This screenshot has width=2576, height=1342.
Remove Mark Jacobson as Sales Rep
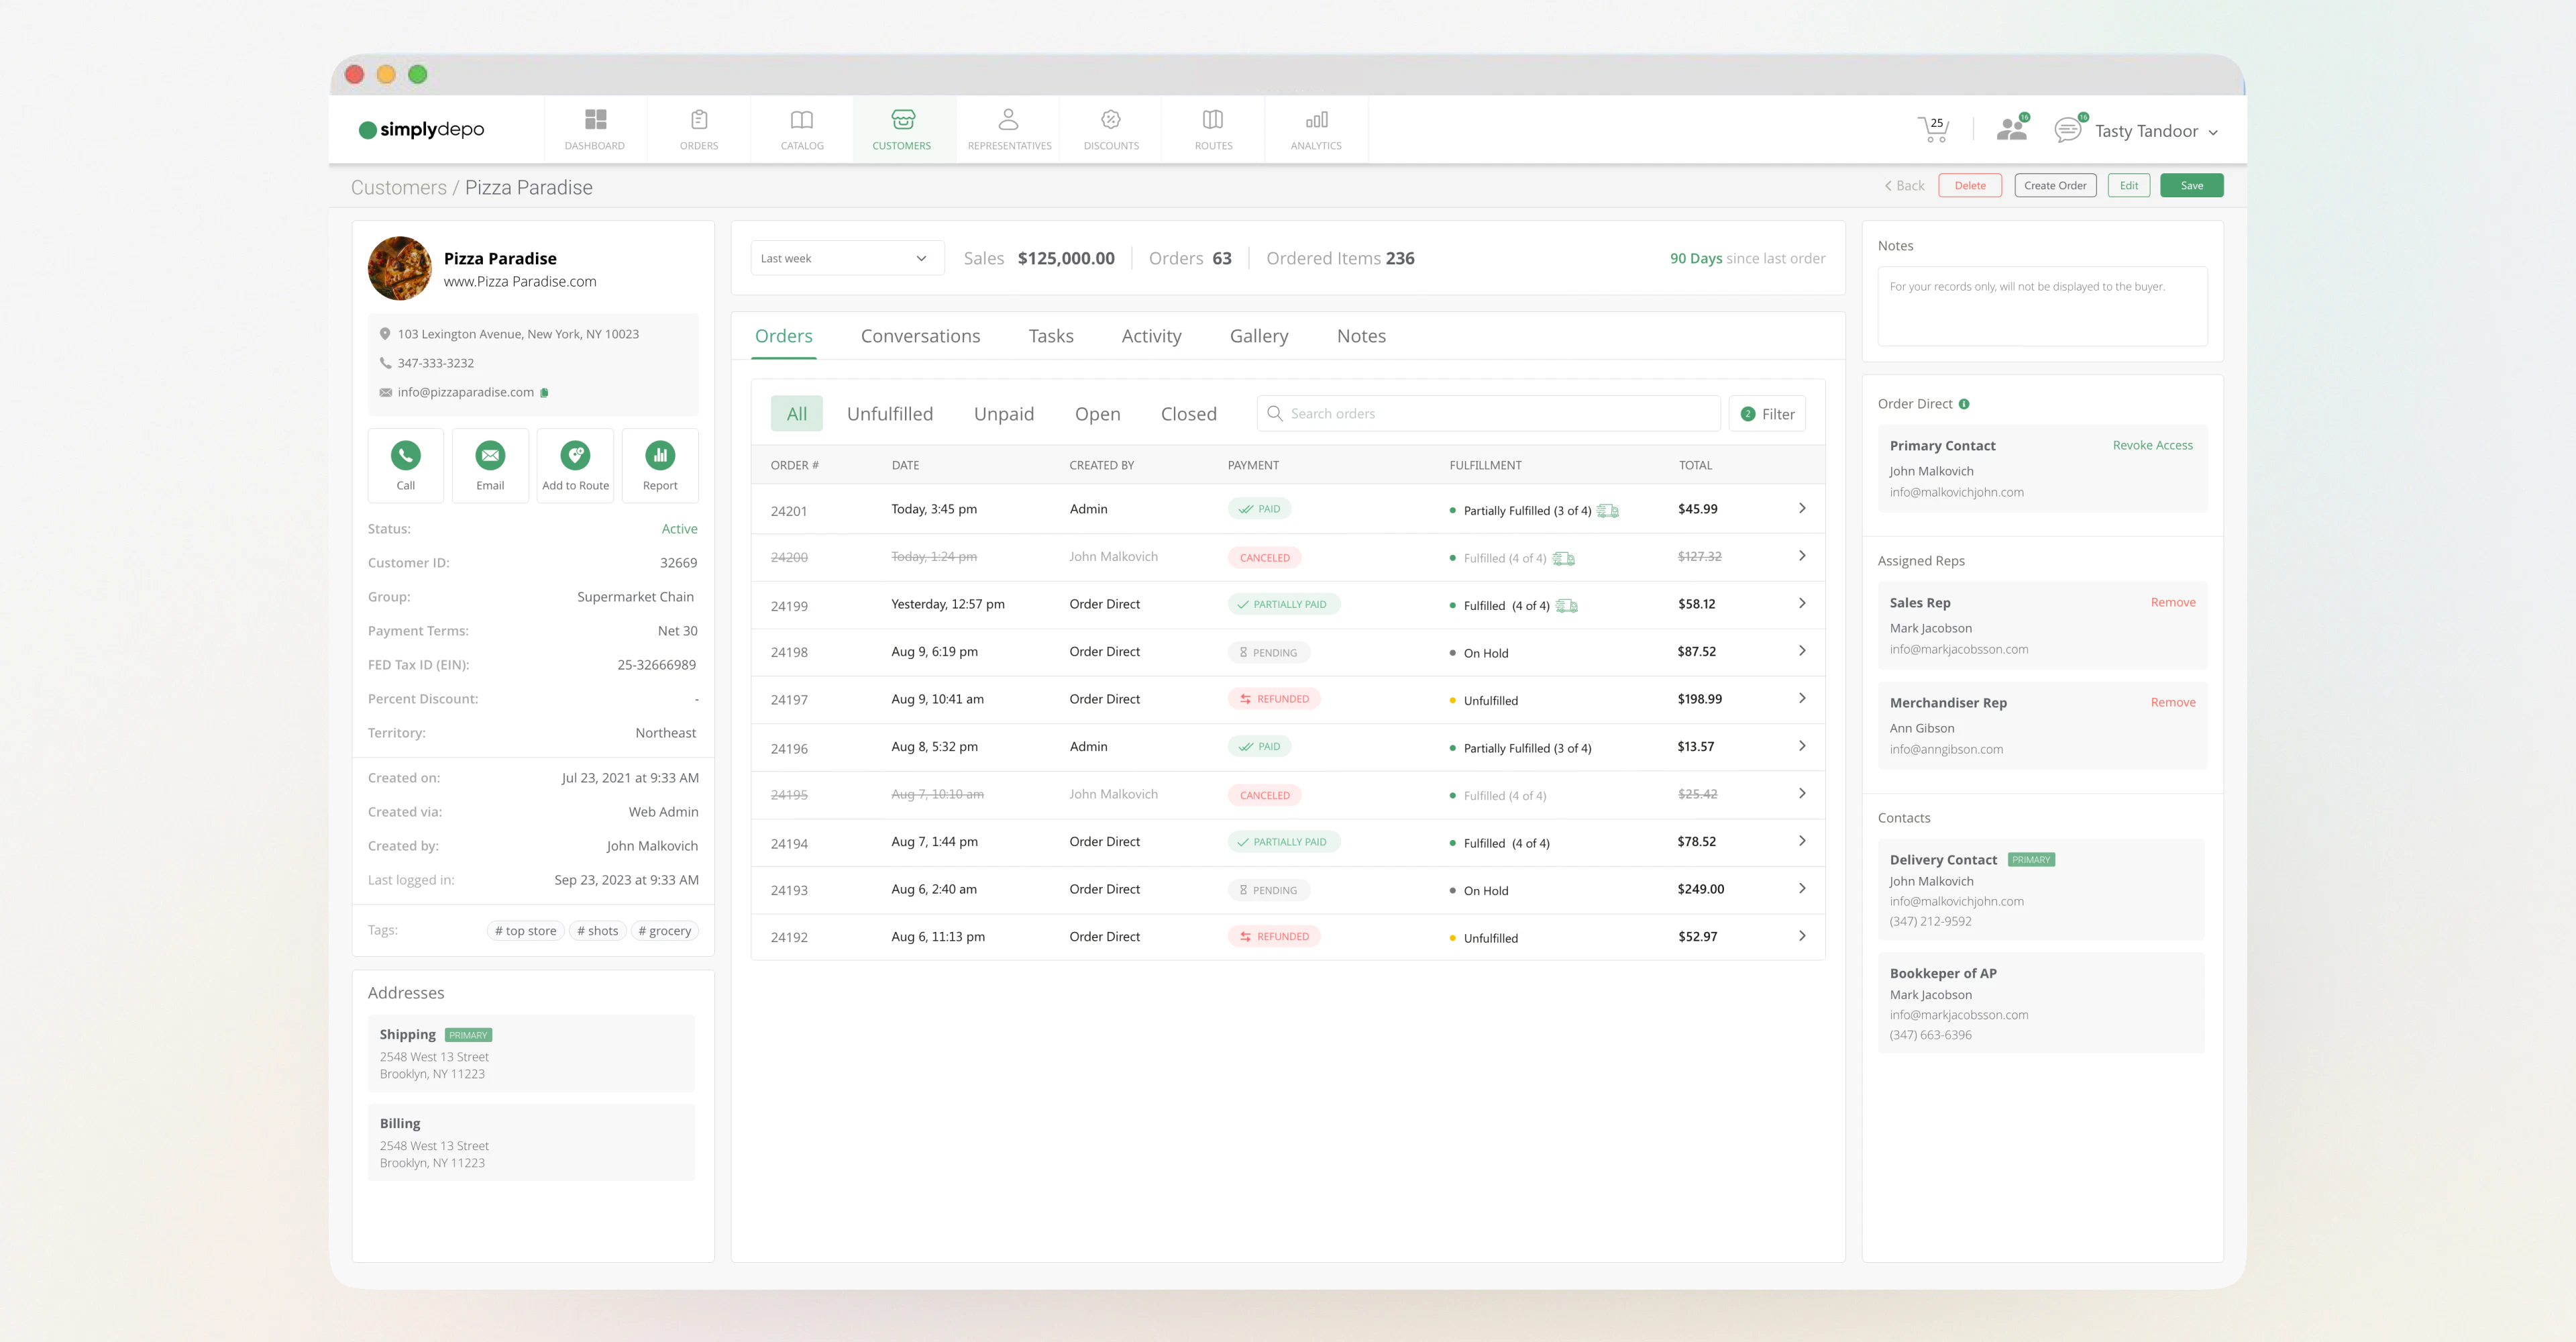2173,602
